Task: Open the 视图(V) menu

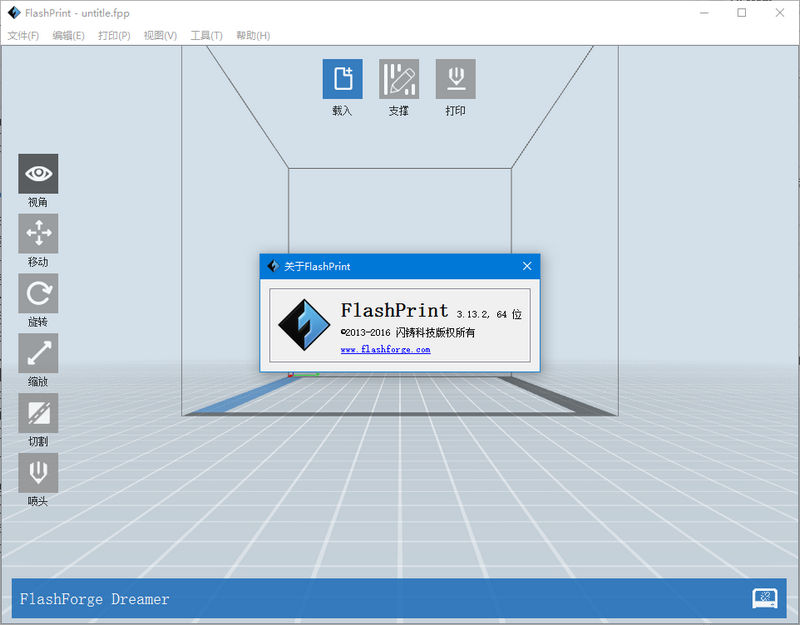Action: click(160, 35)
